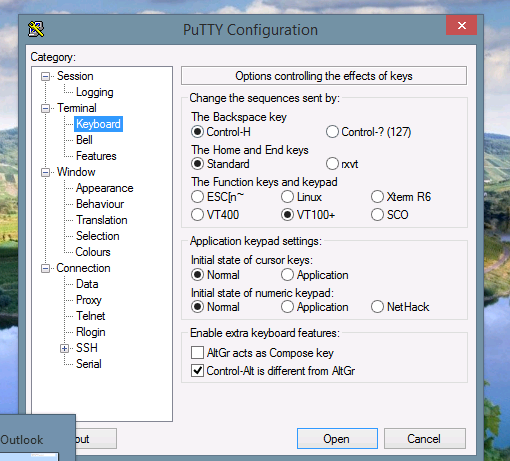Viewport: 510px width, 461px height.
Task: Open the Behaviour category
Action: 100,204
